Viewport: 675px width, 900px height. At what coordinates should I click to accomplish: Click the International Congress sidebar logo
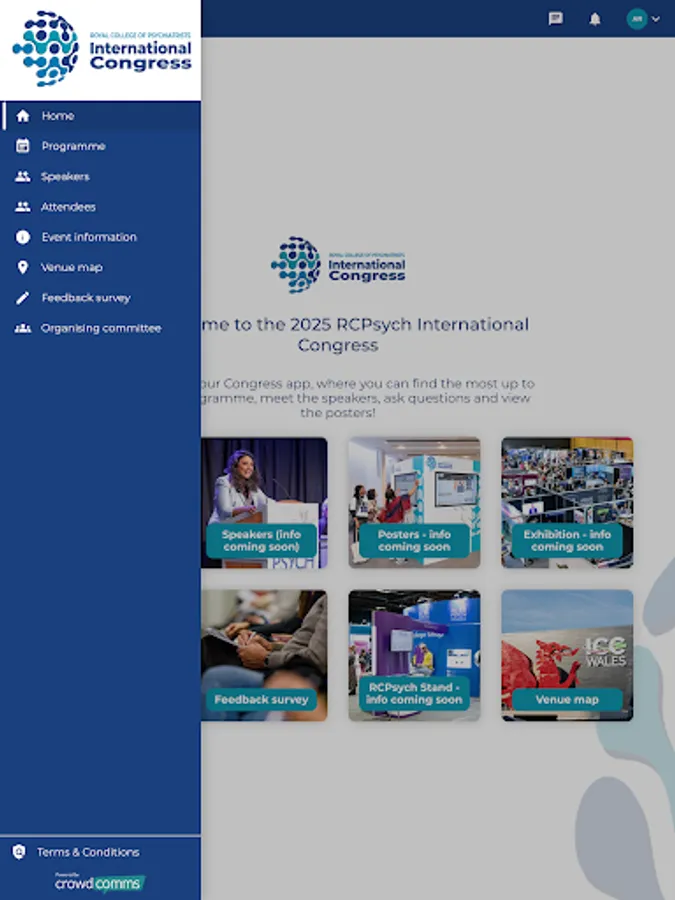tap(102, 49)
